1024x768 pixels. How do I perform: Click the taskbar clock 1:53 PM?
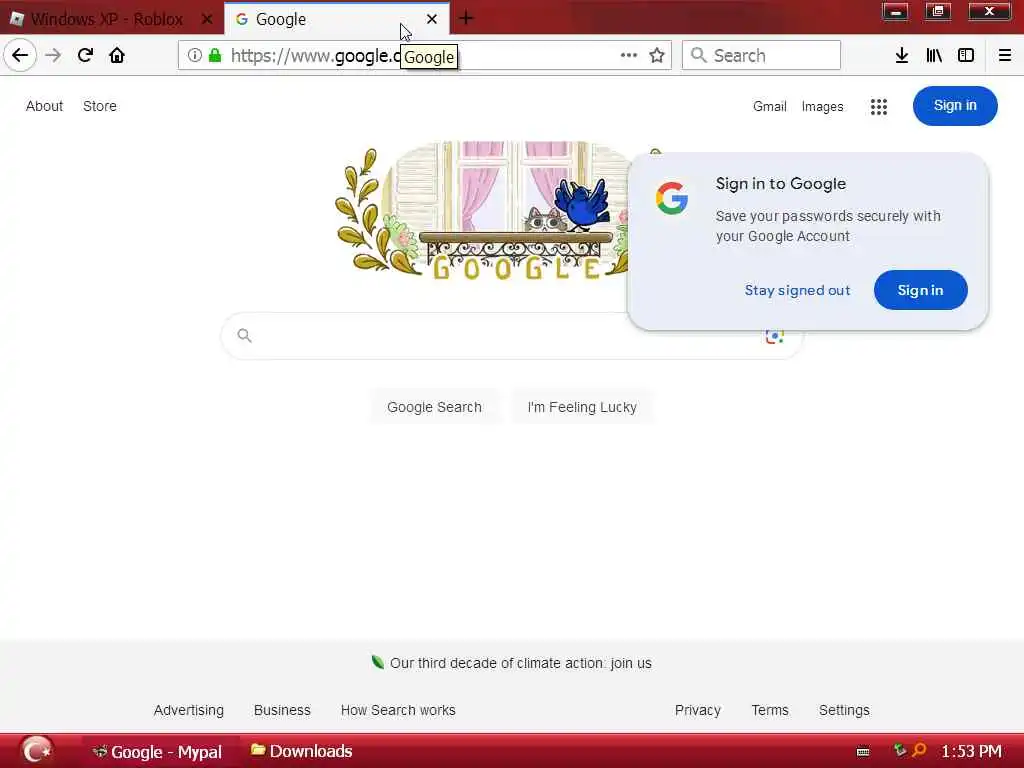coord(971,752)
